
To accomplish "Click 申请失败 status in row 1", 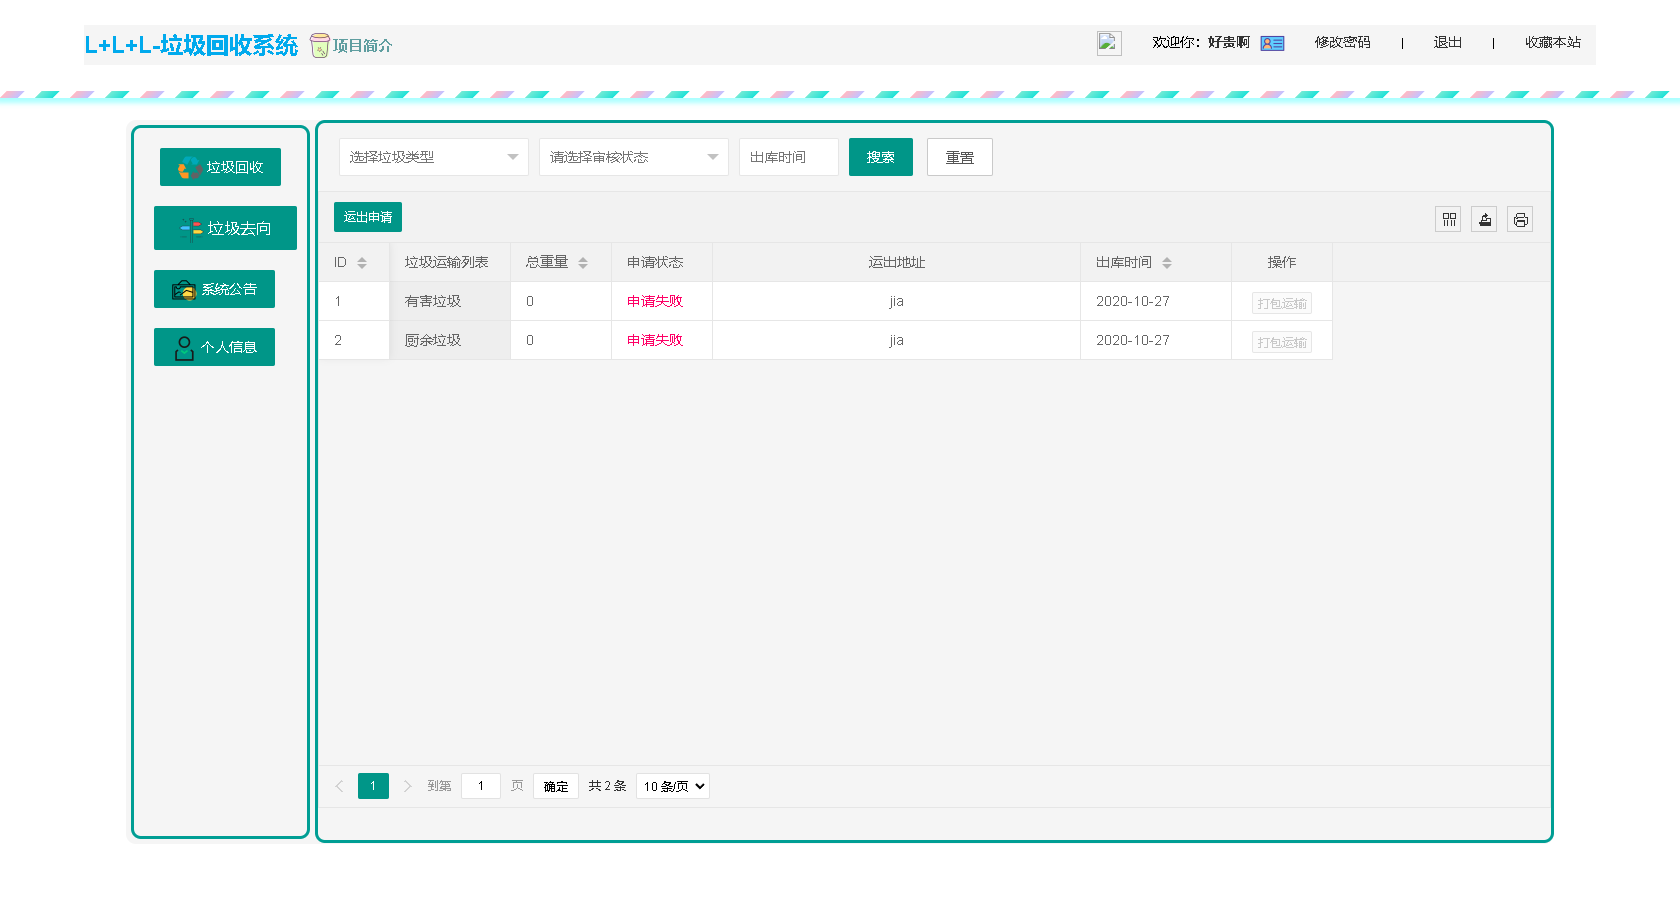I will pyautogui.click(x=655, y=301).
